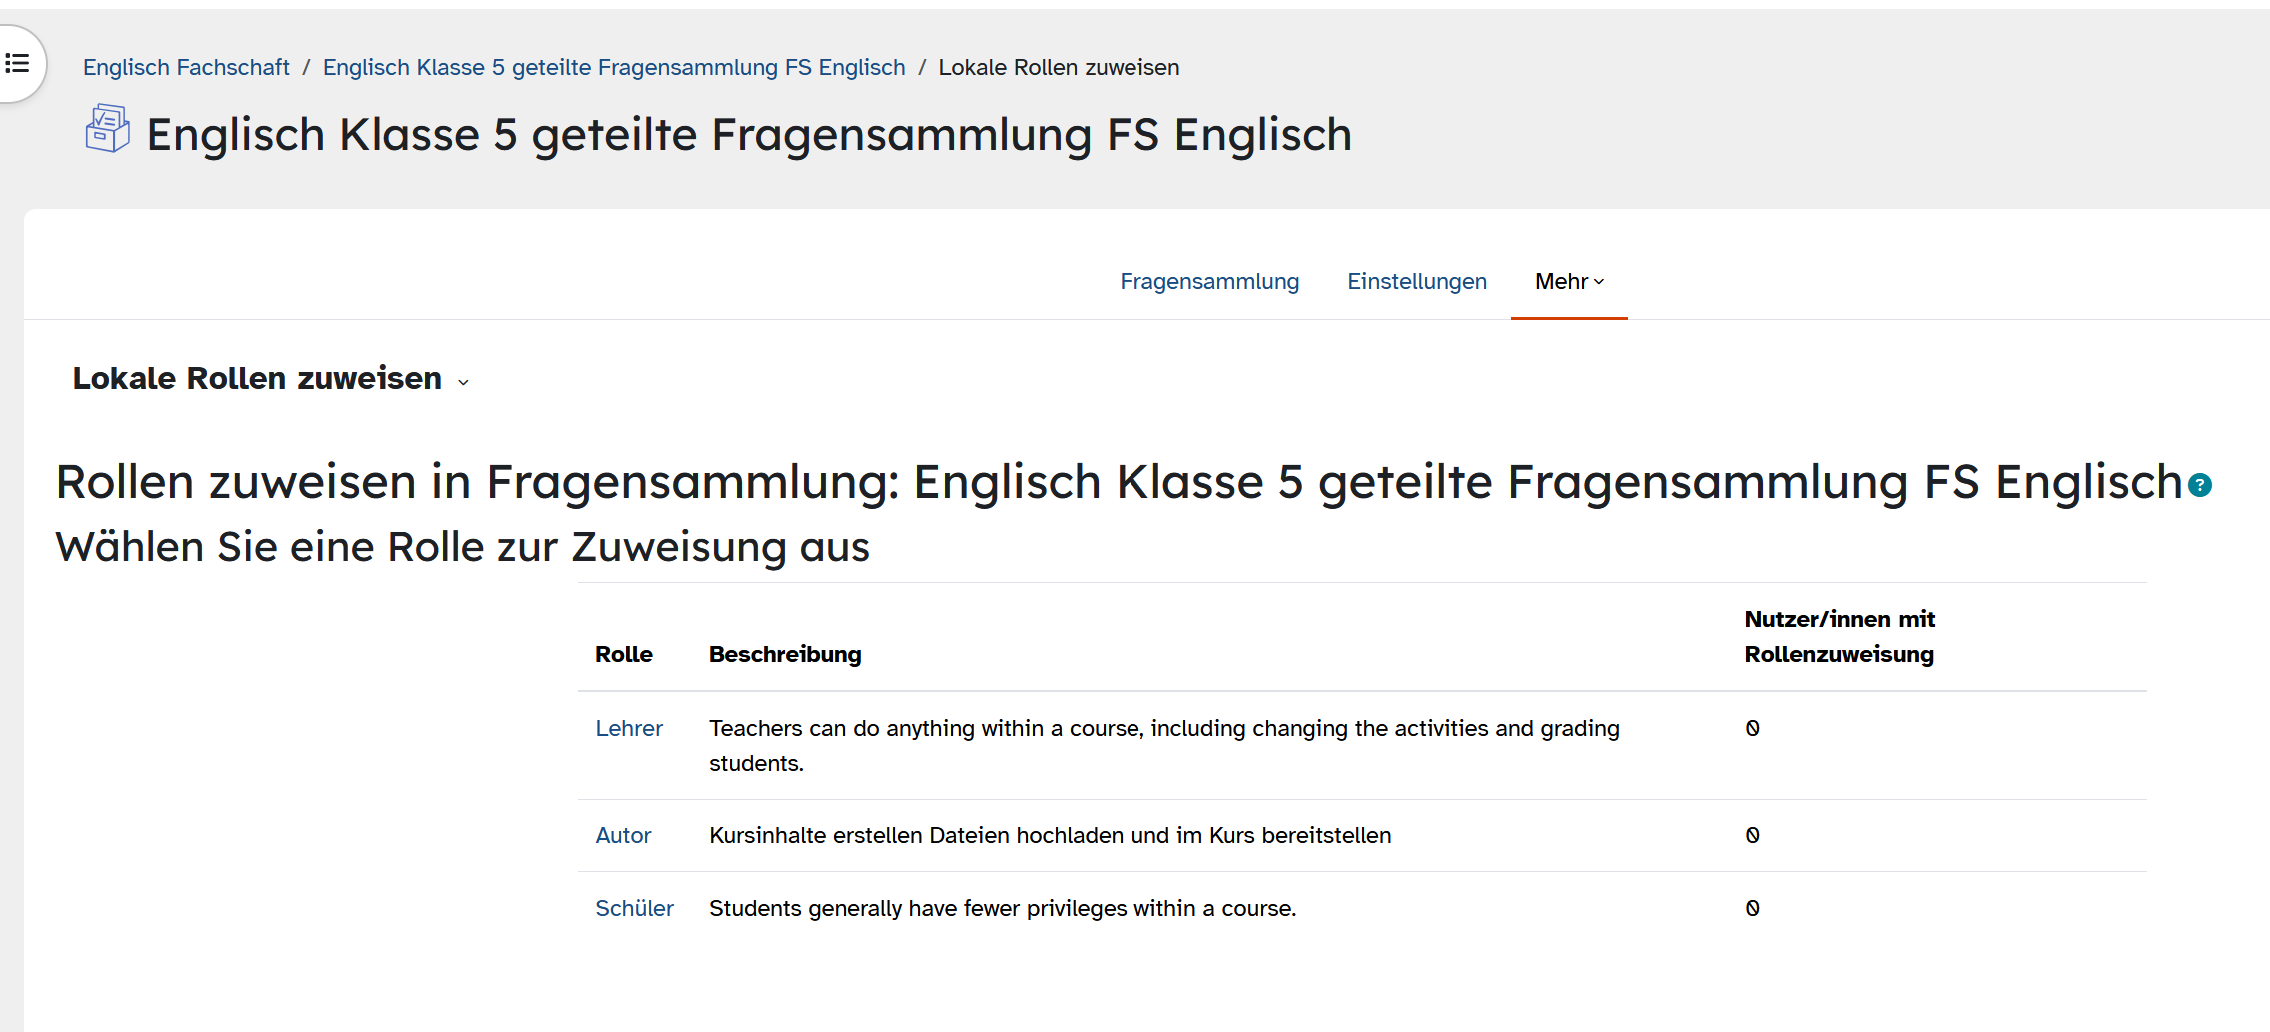Click the chevron next to Lokale Rollen zuweisen

click(x=463, y=382)
